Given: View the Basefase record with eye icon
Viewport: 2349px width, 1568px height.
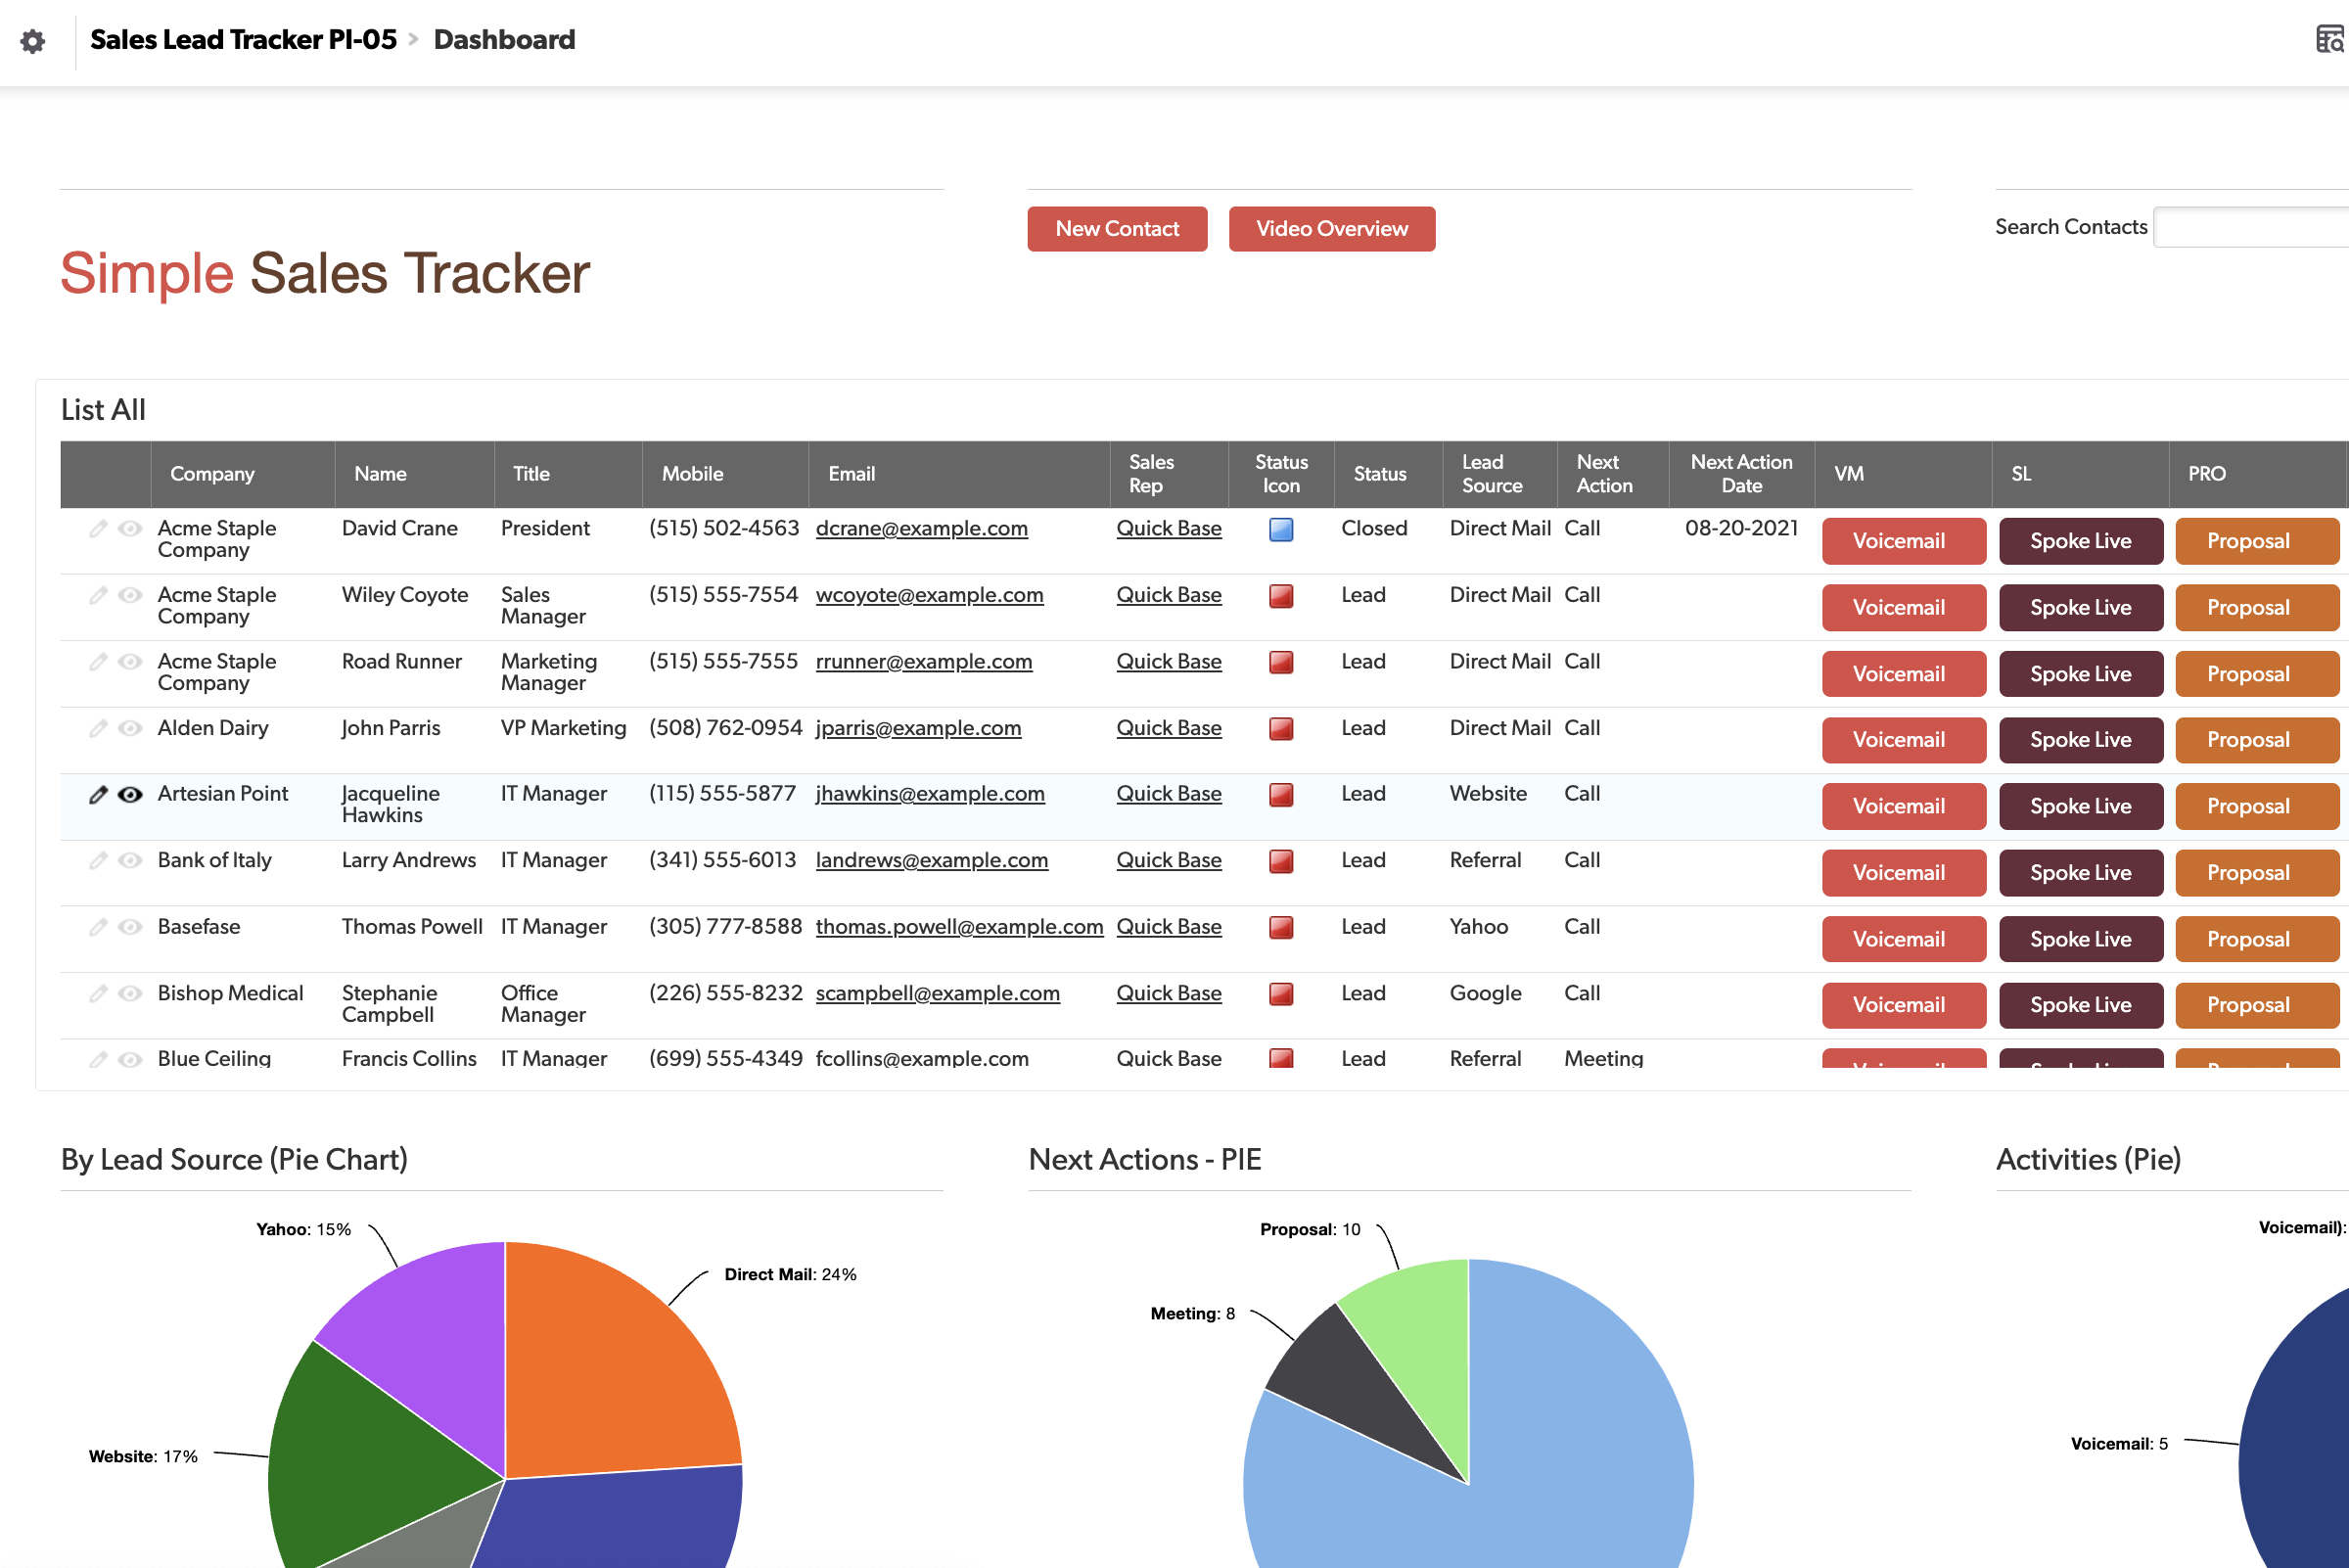Looking at the screenshot, I should click(130, 928).
